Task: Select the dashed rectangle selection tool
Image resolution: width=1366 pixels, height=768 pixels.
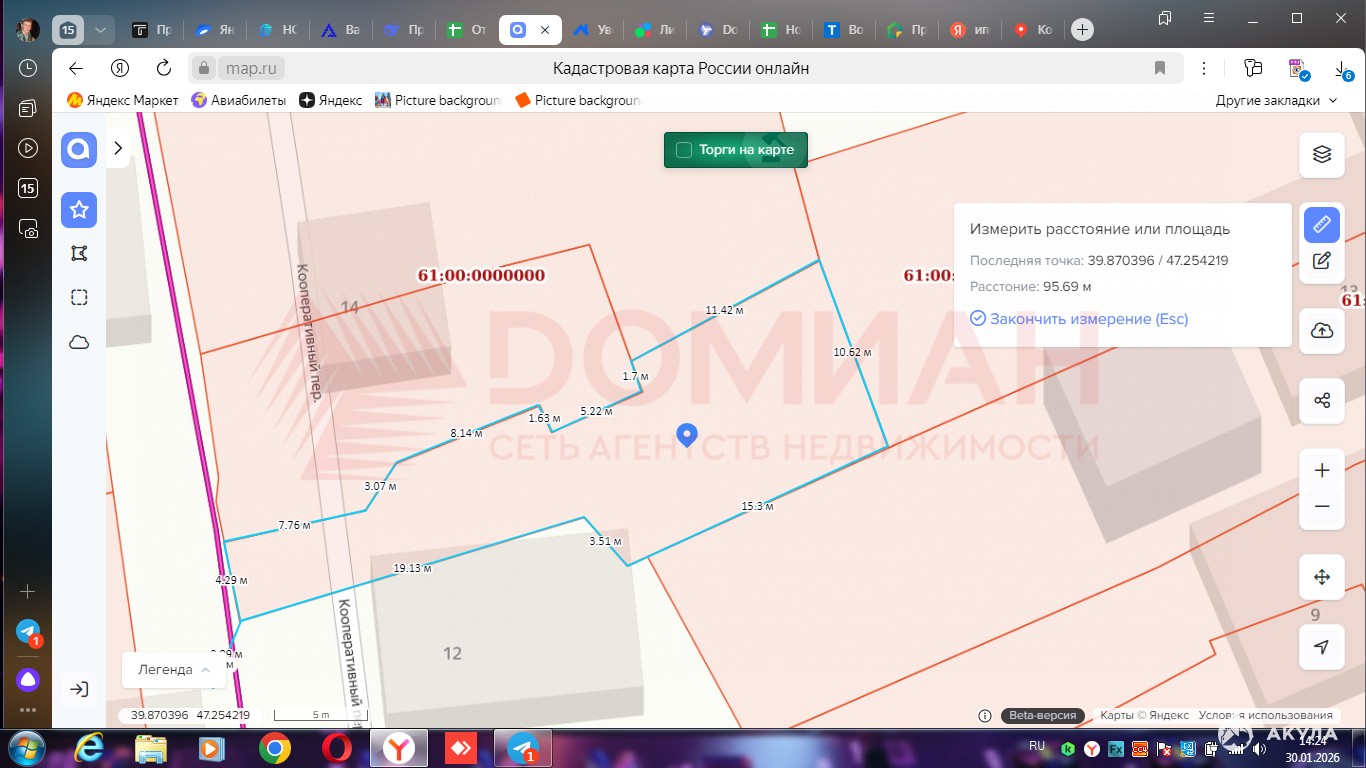Action: tap(79, 298)
